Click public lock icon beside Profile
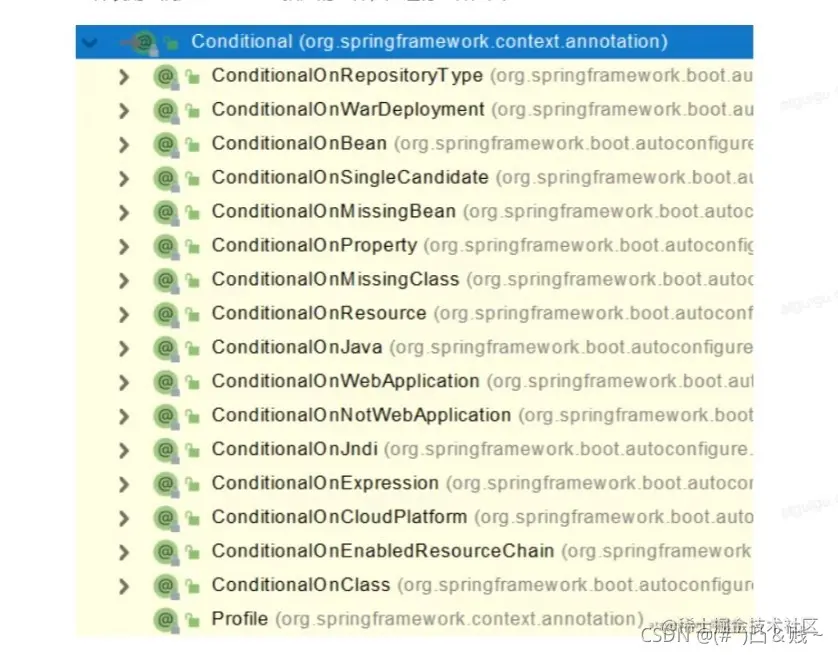 click(x=192, y=620)
